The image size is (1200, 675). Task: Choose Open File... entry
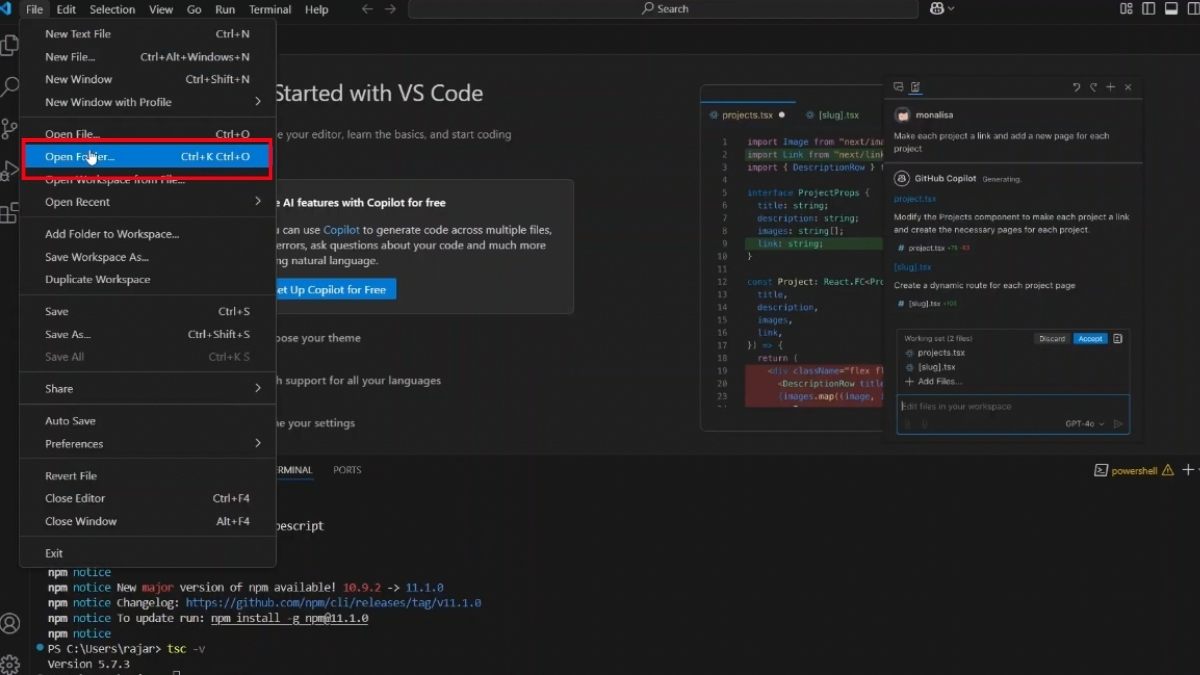pos(148,134)
